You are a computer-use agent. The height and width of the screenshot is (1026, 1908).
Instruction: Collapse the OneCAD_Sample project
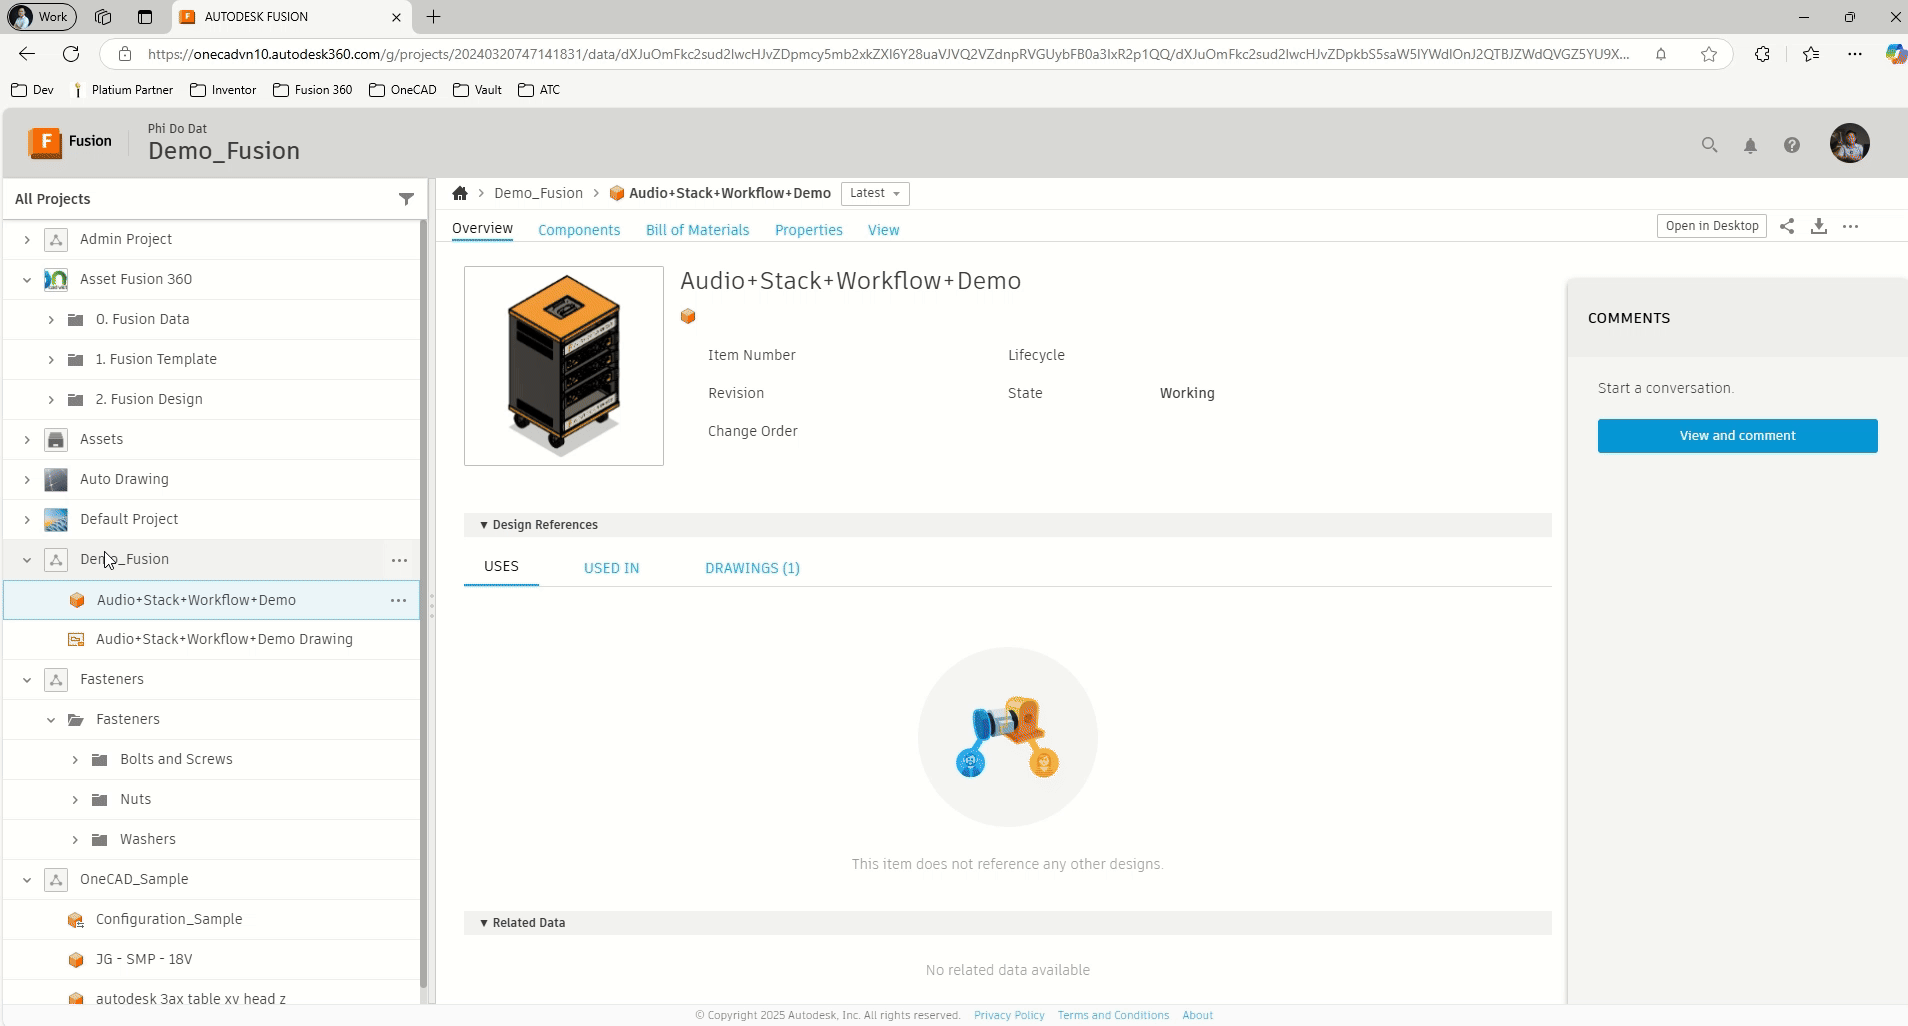[27, 879]
